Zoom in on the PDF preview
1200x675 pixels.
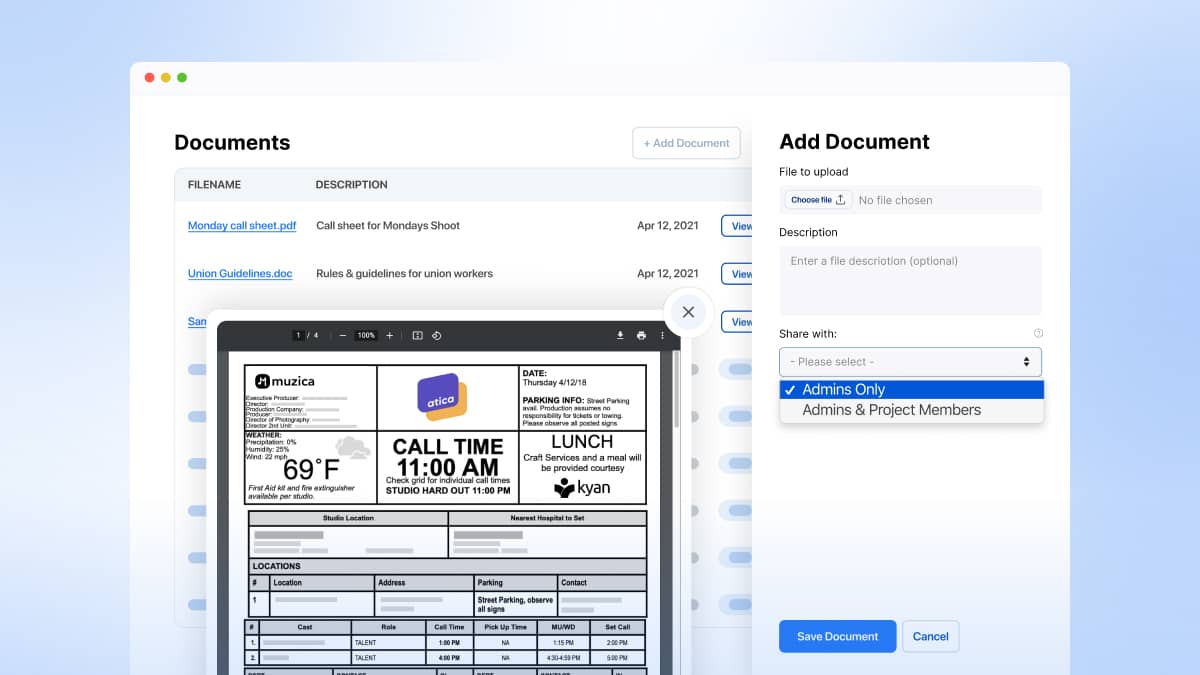coord(390,334)
